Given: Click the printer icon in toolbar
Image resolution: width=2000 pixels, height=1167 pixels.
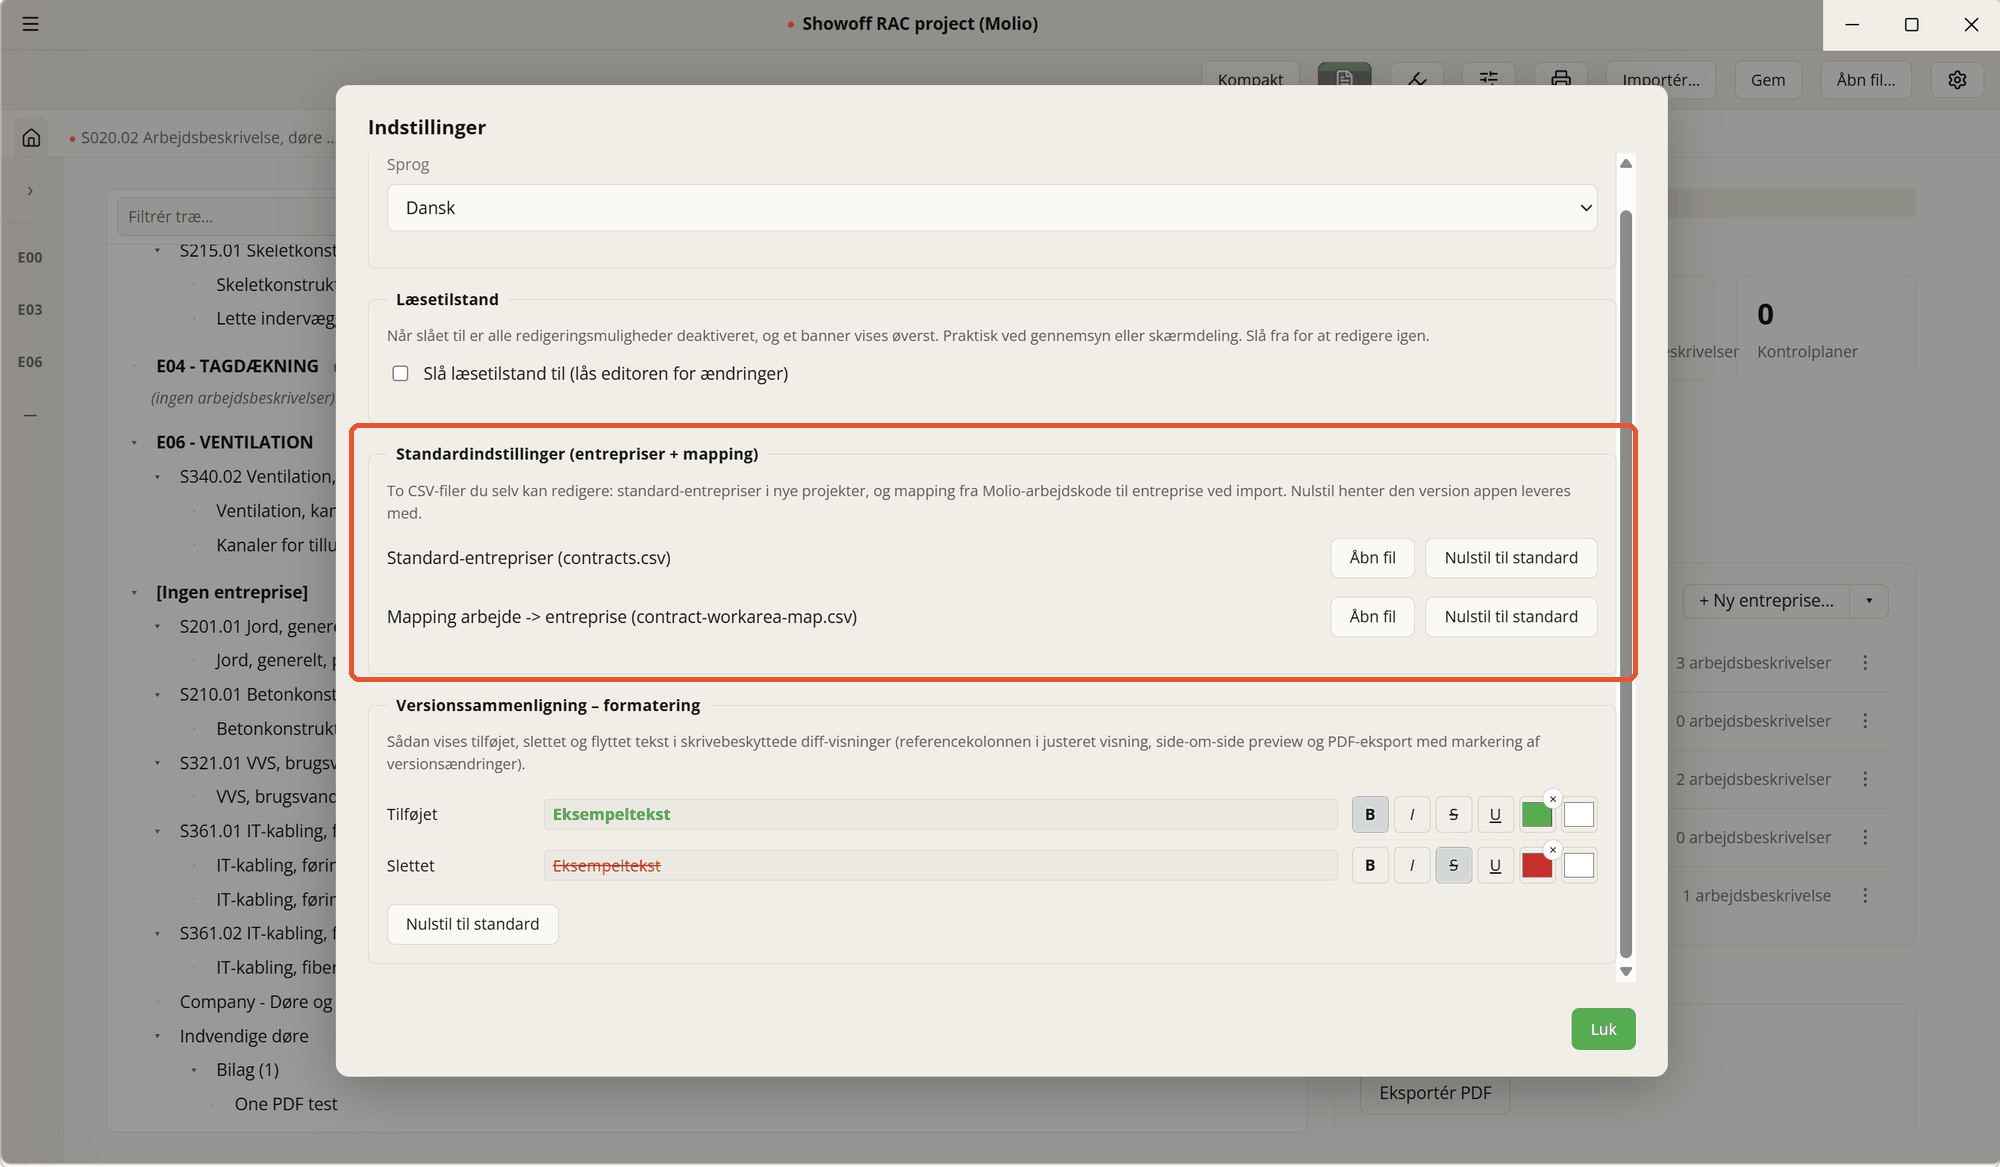Looking at the screenshot, I should 1561,80.
